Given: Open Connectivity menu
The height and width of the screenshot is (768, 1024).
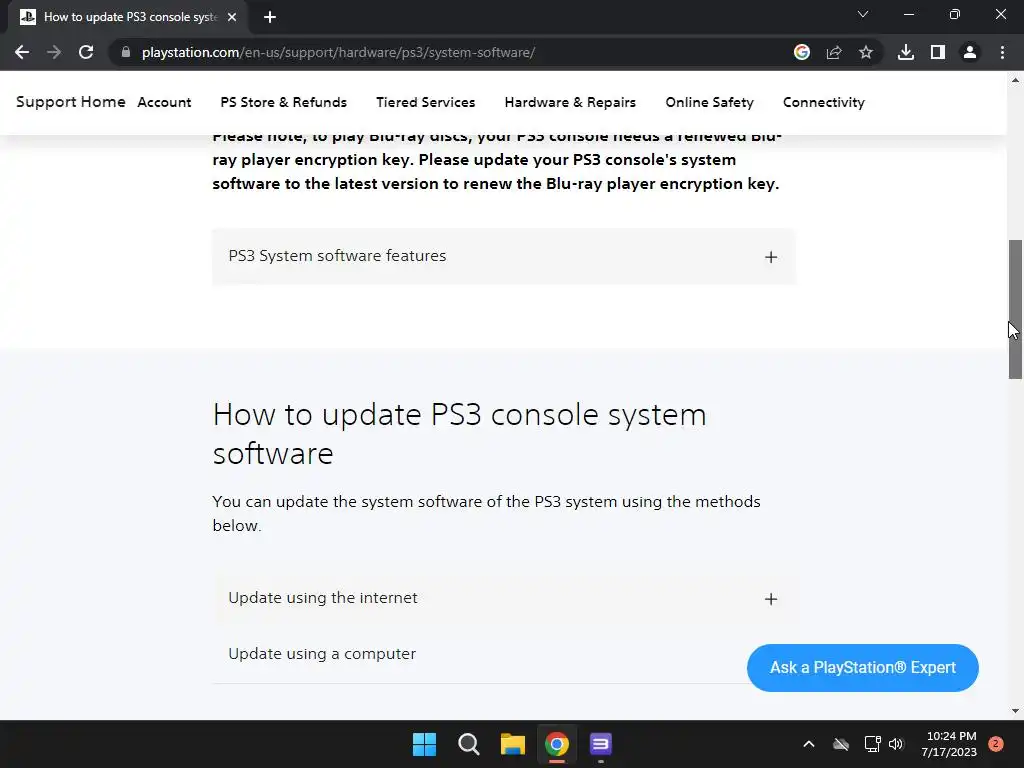Looking at the screenshot, I should tap(824, 102).
